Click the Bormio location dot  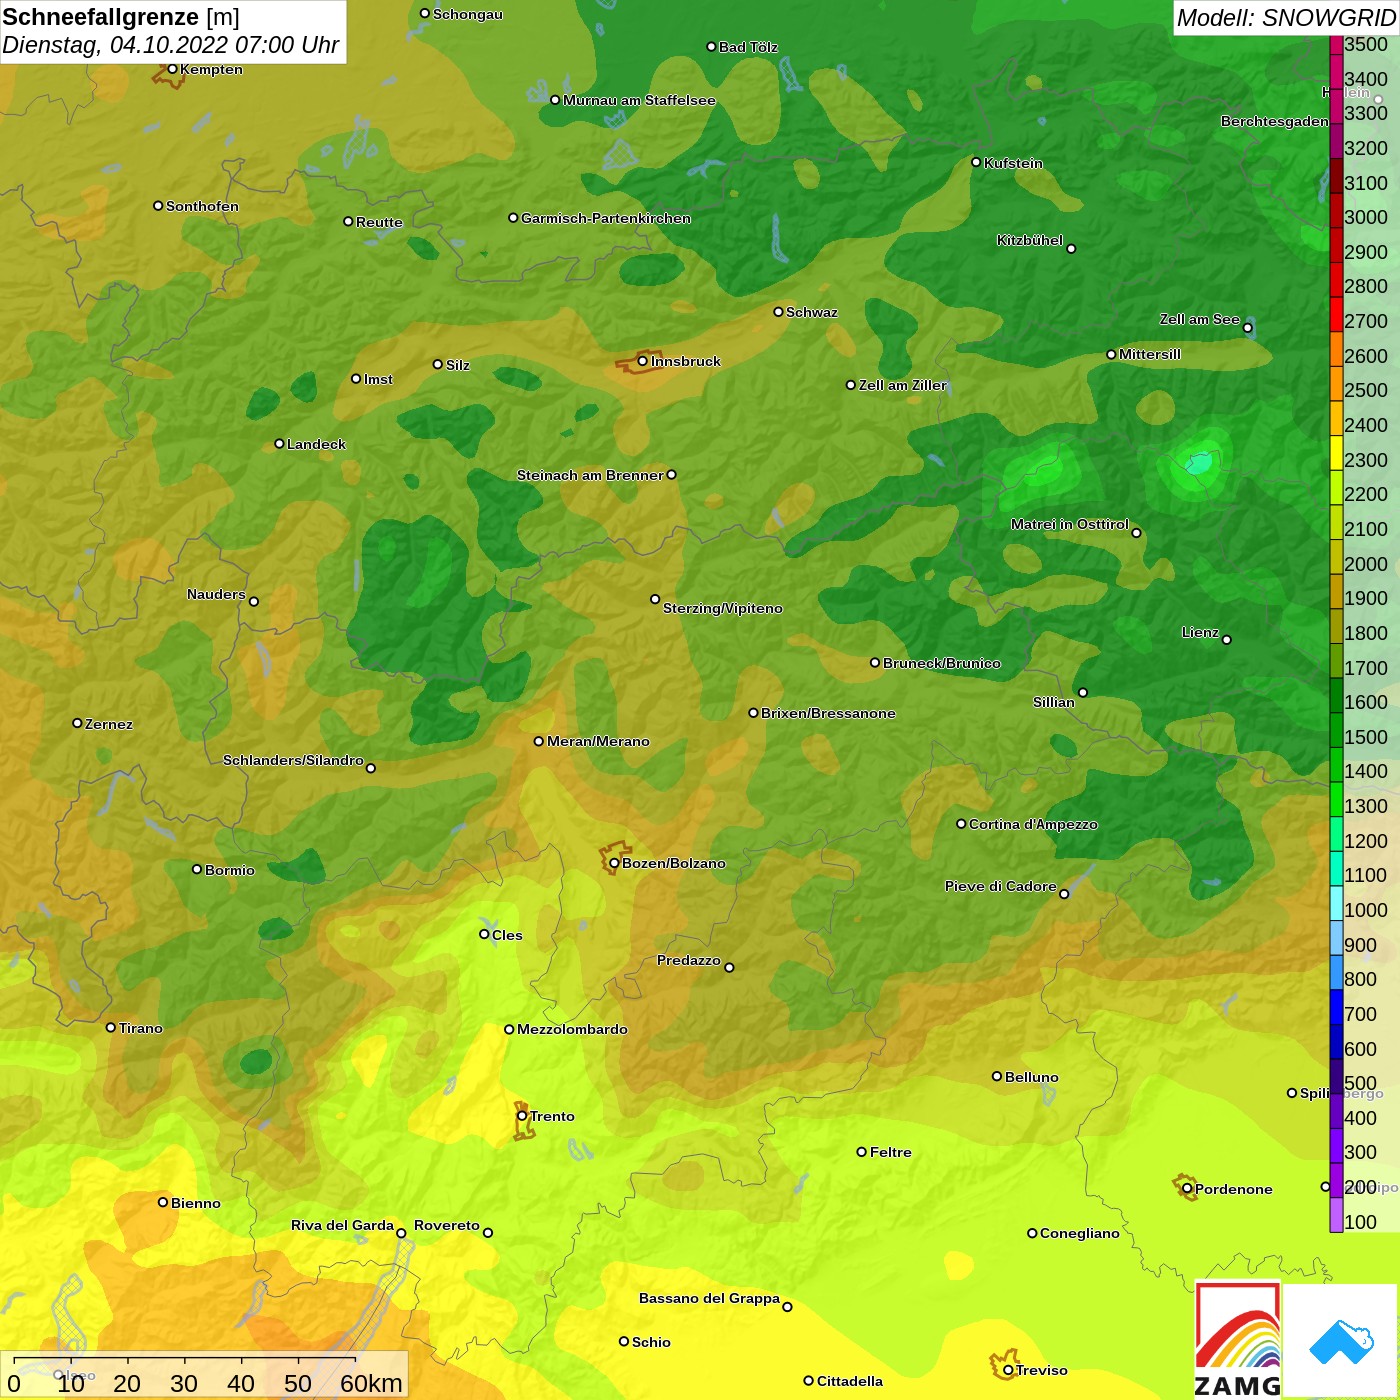click(197, 869)
